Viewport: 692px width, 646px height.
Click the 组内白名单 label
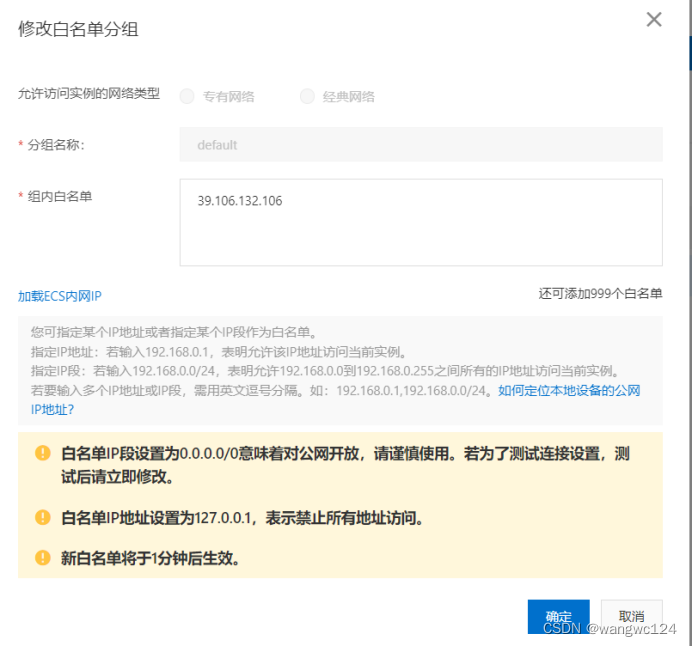coord(60,196)
